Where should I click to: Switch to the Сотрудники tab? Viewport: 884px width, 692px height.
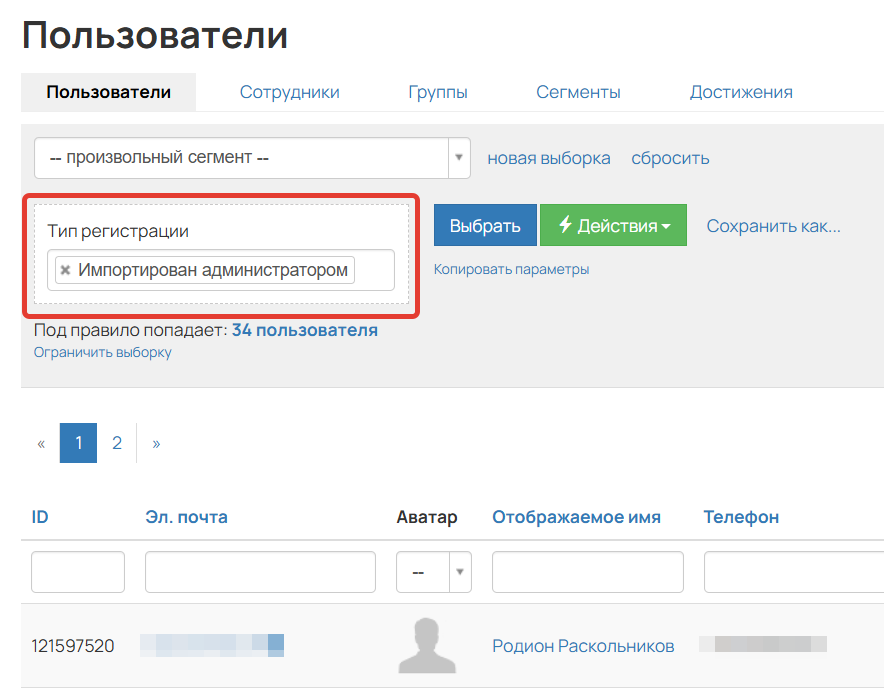pyautogui.click(x=288, y=91)
